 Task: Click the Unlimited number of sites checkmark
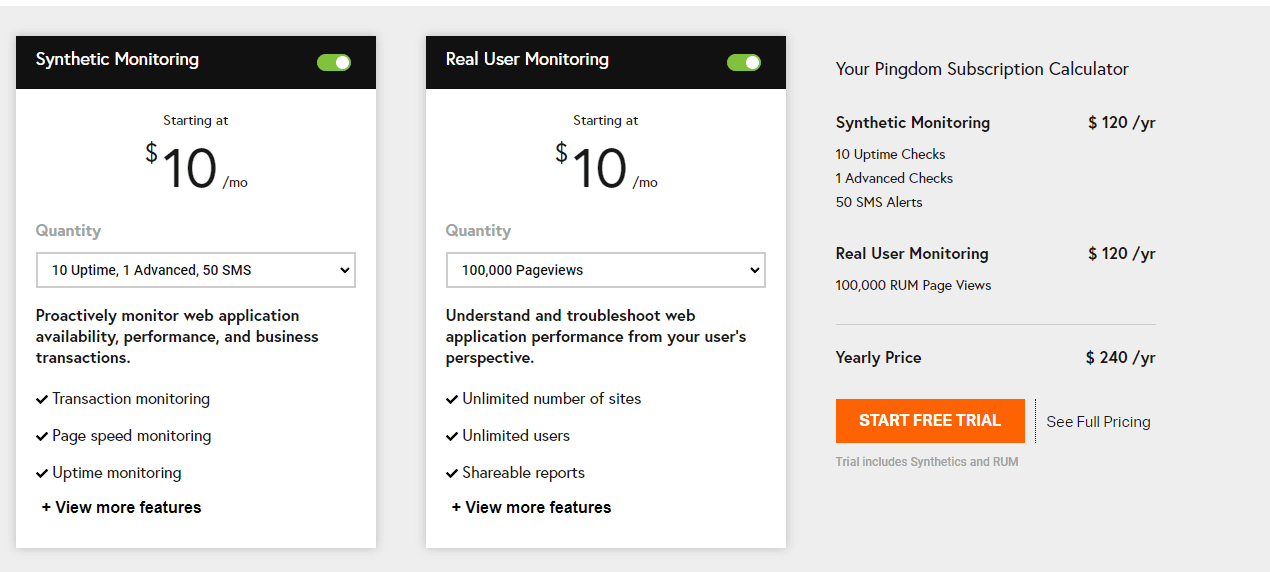pos(452,399)
